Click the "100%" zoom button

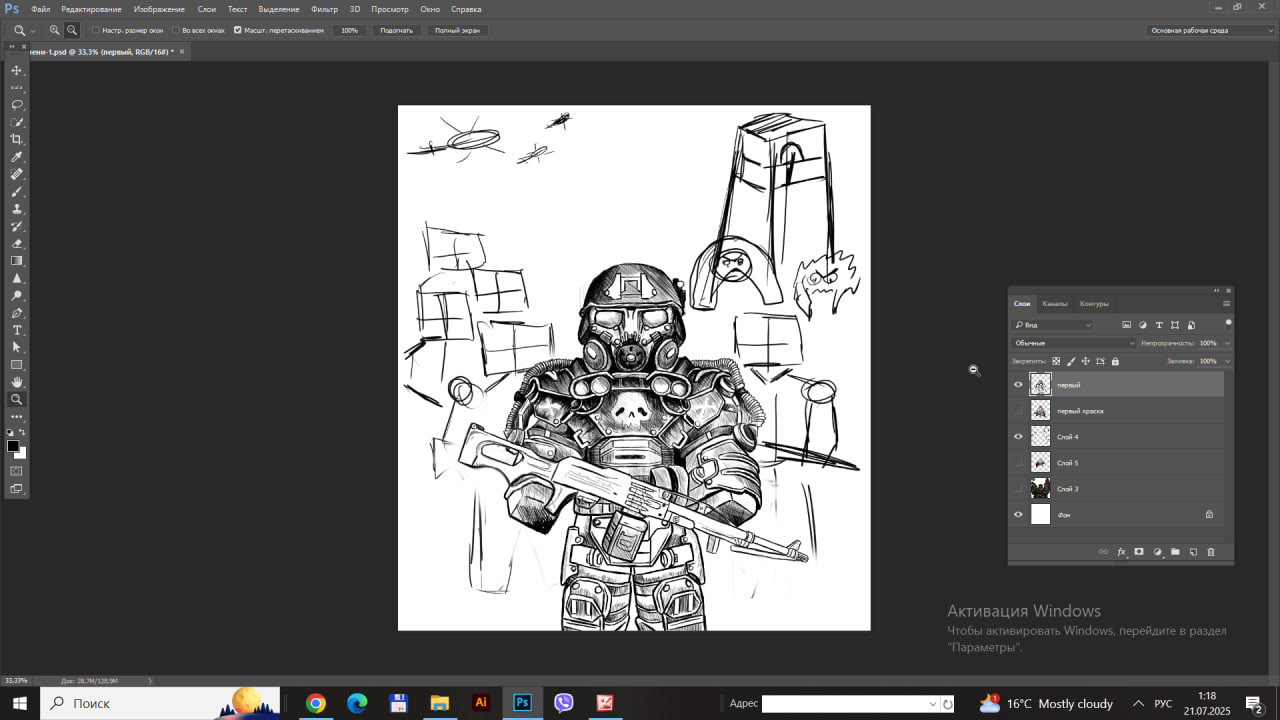(x=349, y=30)
